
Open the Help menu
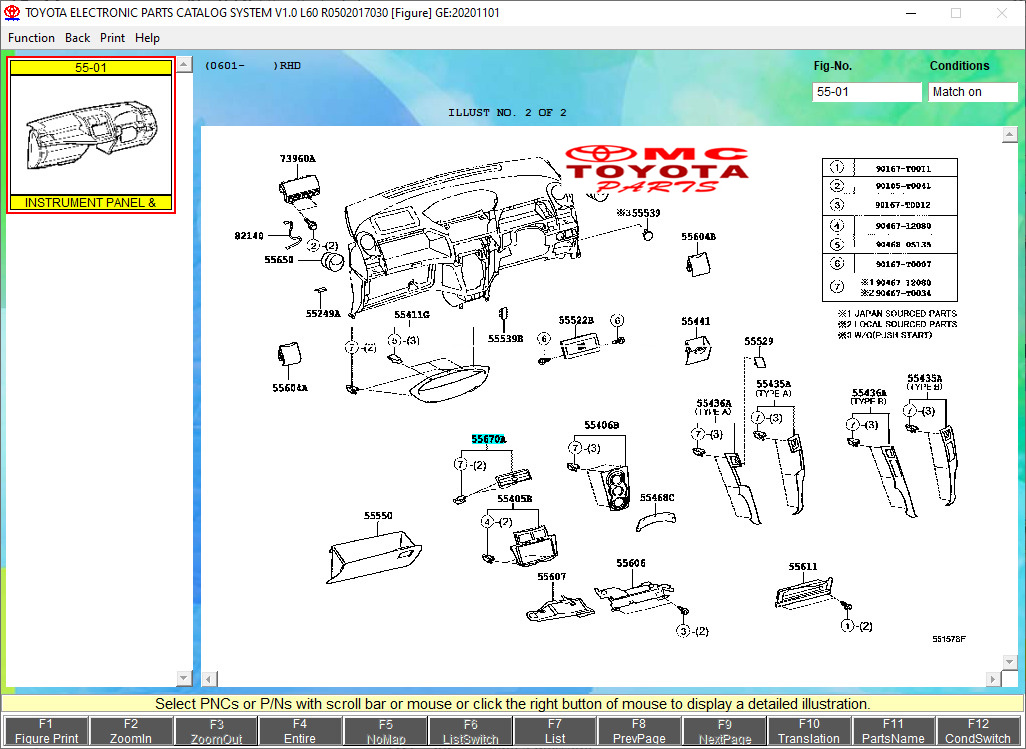pyautogui.click(x=147, y=38)
